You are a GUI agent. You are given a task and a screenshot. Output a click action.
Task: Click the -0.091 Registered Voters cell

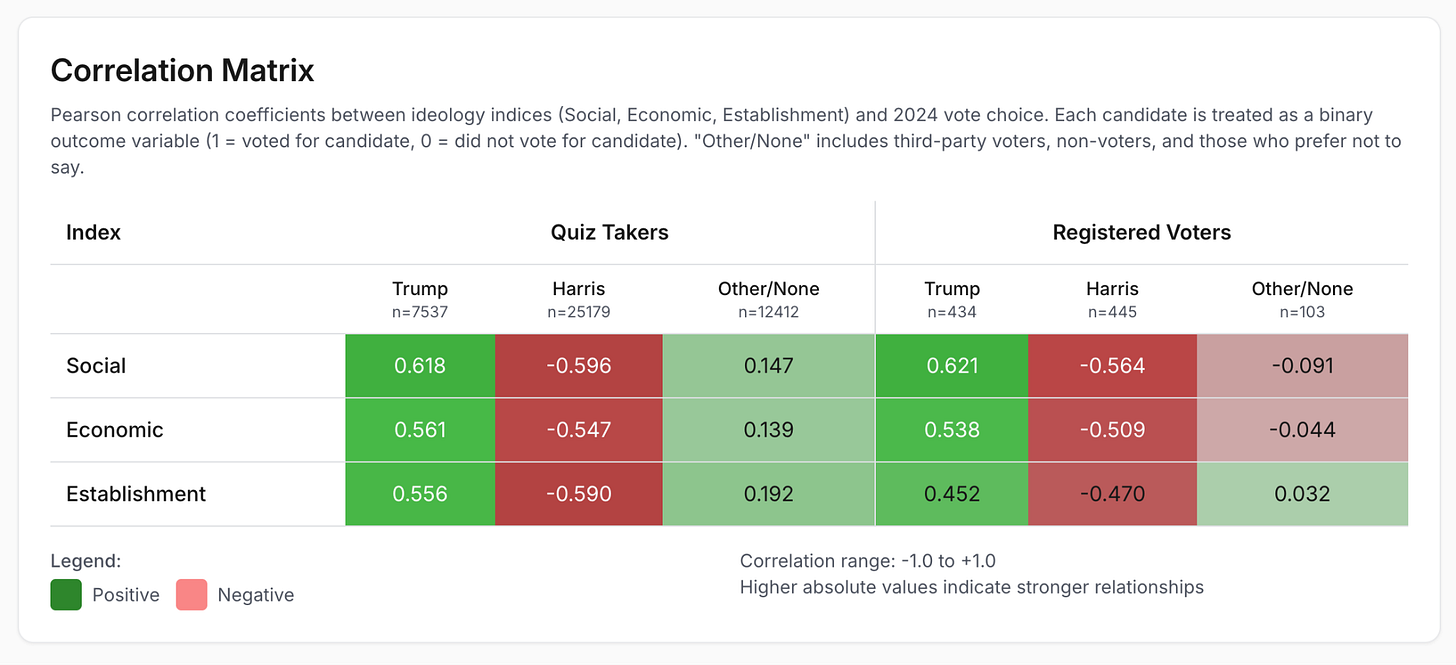pos(1302,366)
